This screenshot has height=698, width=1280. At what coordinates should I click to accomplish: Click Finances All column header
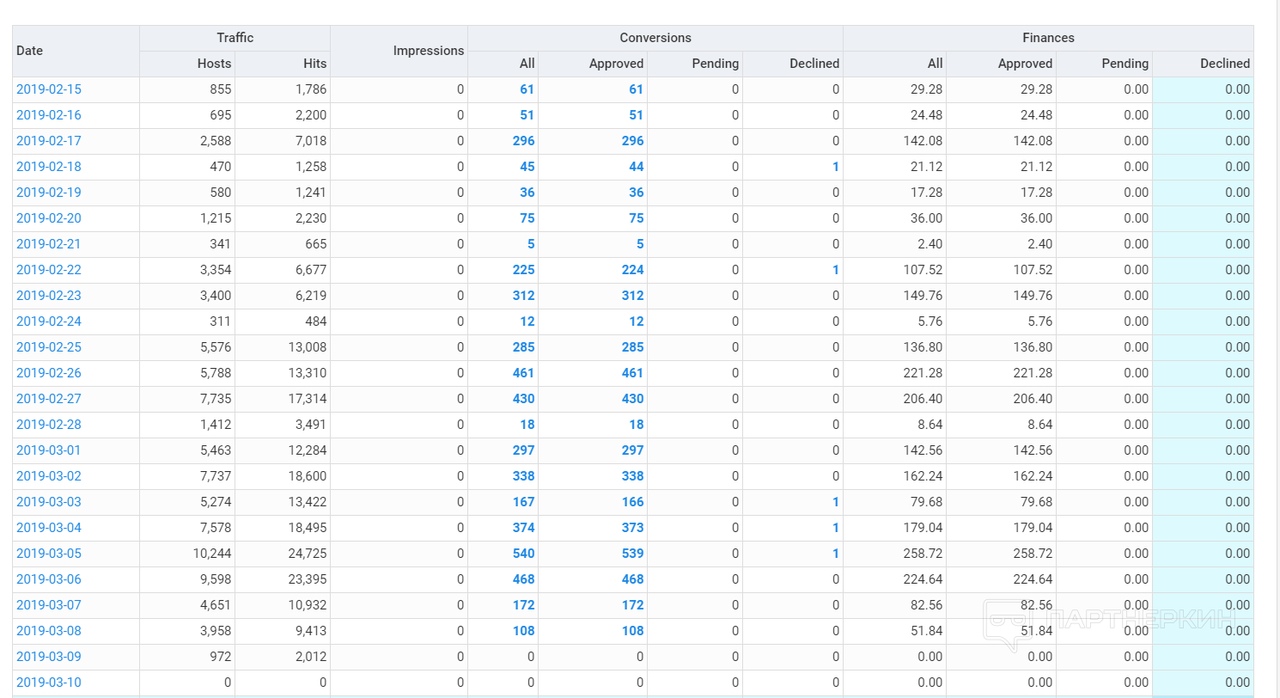point(934,64)
